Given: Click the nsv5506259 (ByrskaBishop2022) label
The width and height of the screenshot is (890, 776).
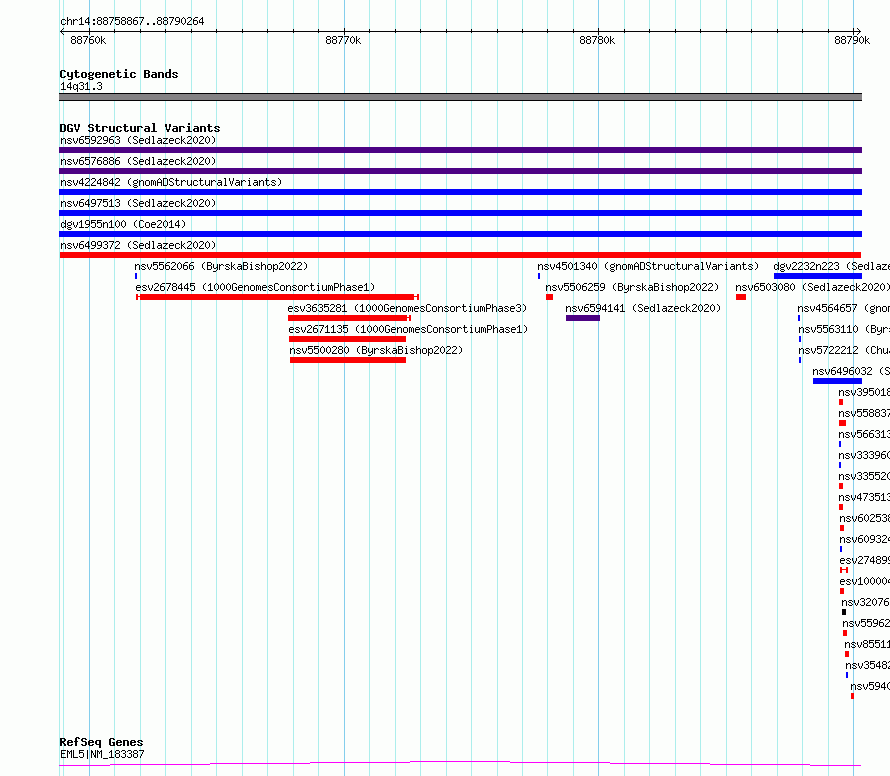Looking at the screenshot, I should pos(632,287).
